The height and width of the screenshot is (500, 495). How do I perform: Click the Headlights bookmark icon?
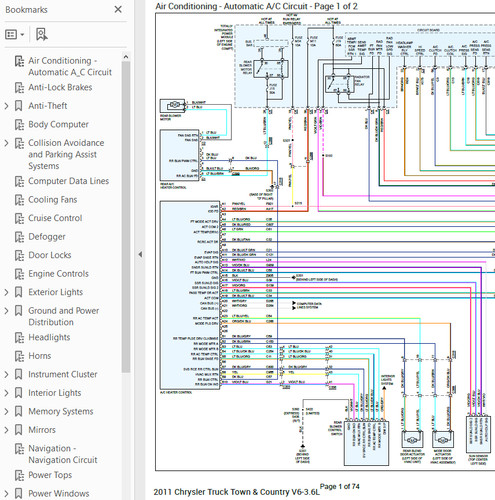pyautogui.click(x=19, y=338)
